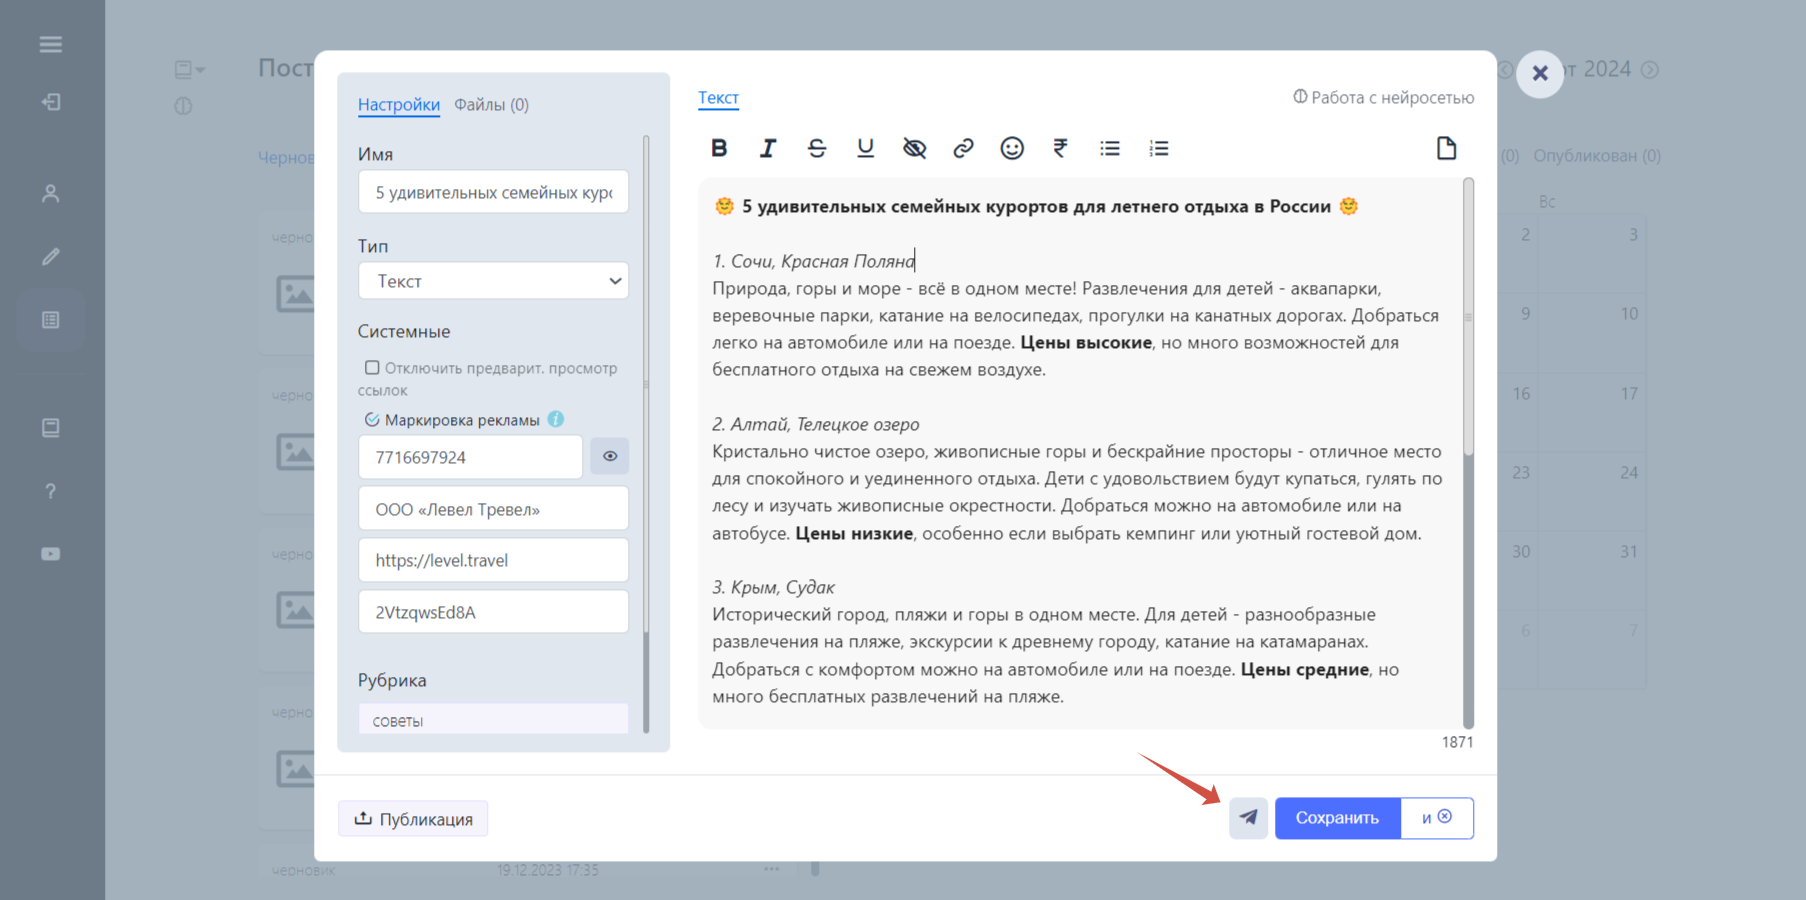This screenshot has width=1806, height=900.
Task: Open the help question mark in sidebar
Action: 51,491
